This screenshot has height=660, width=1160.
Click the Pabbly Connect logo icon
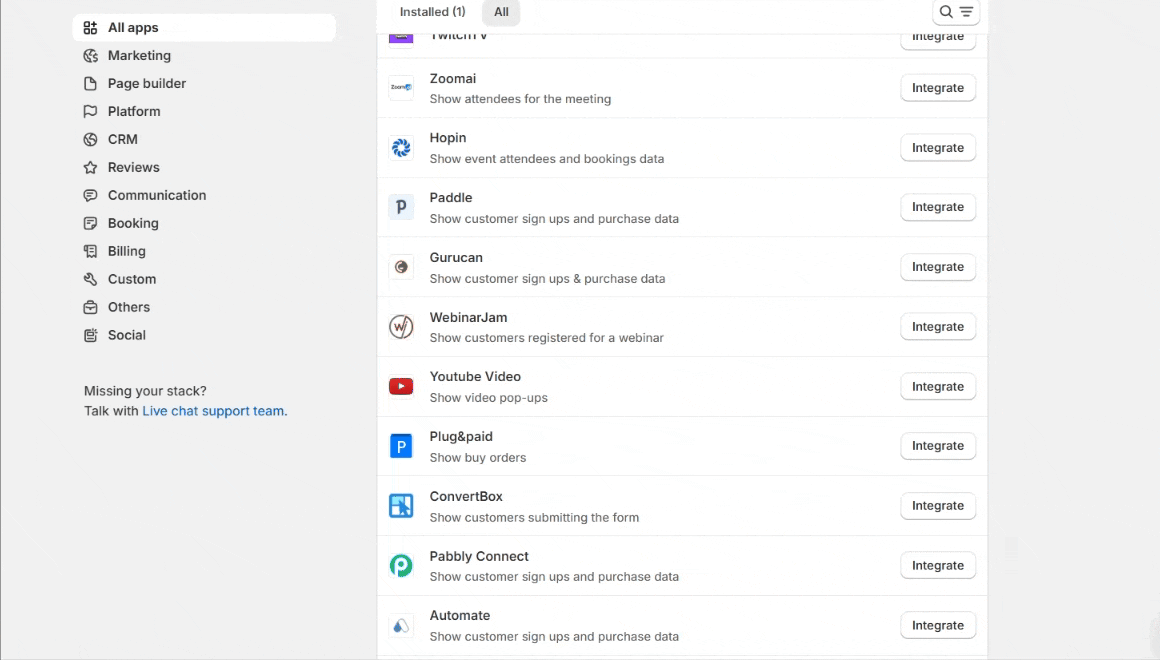(401, 566)
